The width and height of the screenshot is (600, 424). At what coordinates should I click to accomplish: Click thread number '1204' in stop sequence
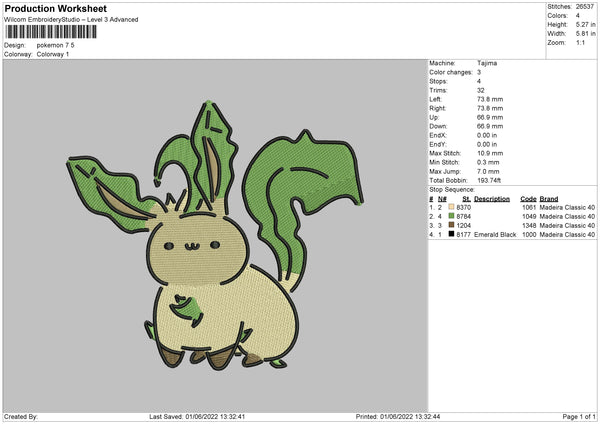463,225
